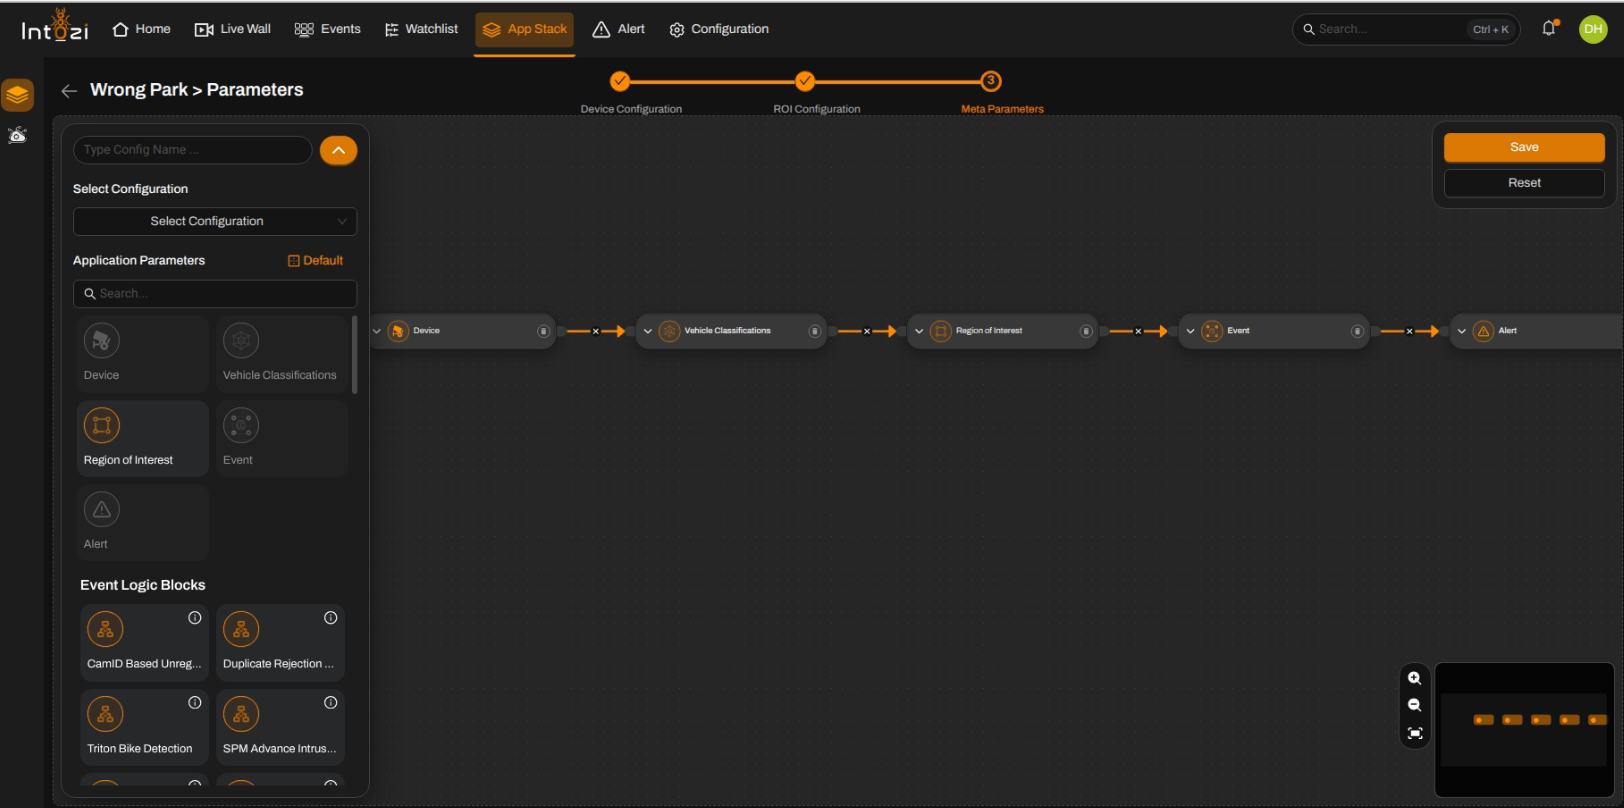Screen dimensions: 1624x808
Task: Open the Watchlist menu item
Action: coord(421,29)
